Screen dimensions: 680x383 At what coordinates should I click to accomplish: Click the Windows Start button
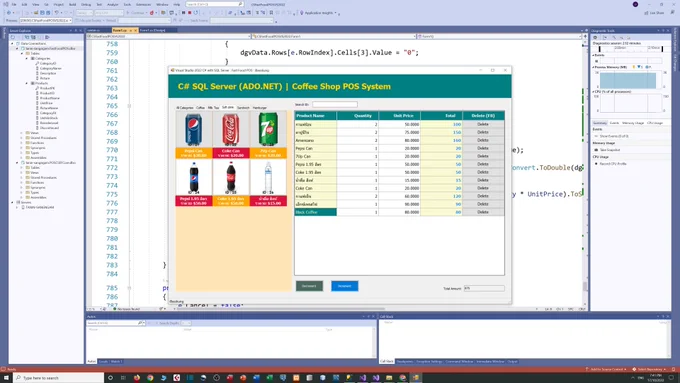tap(6, 378)
